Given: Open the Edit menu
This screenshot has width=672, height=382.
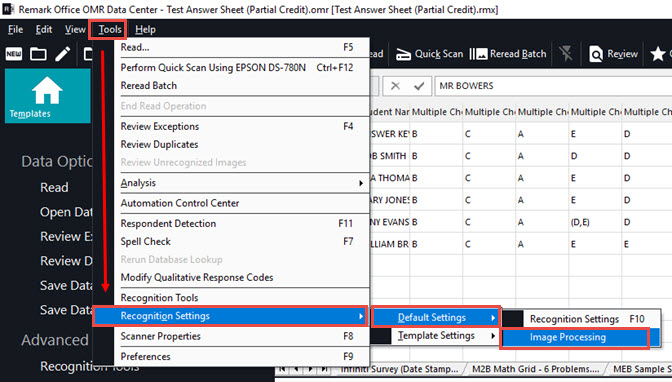Looking at the screenshot, I should click(44, 30).
